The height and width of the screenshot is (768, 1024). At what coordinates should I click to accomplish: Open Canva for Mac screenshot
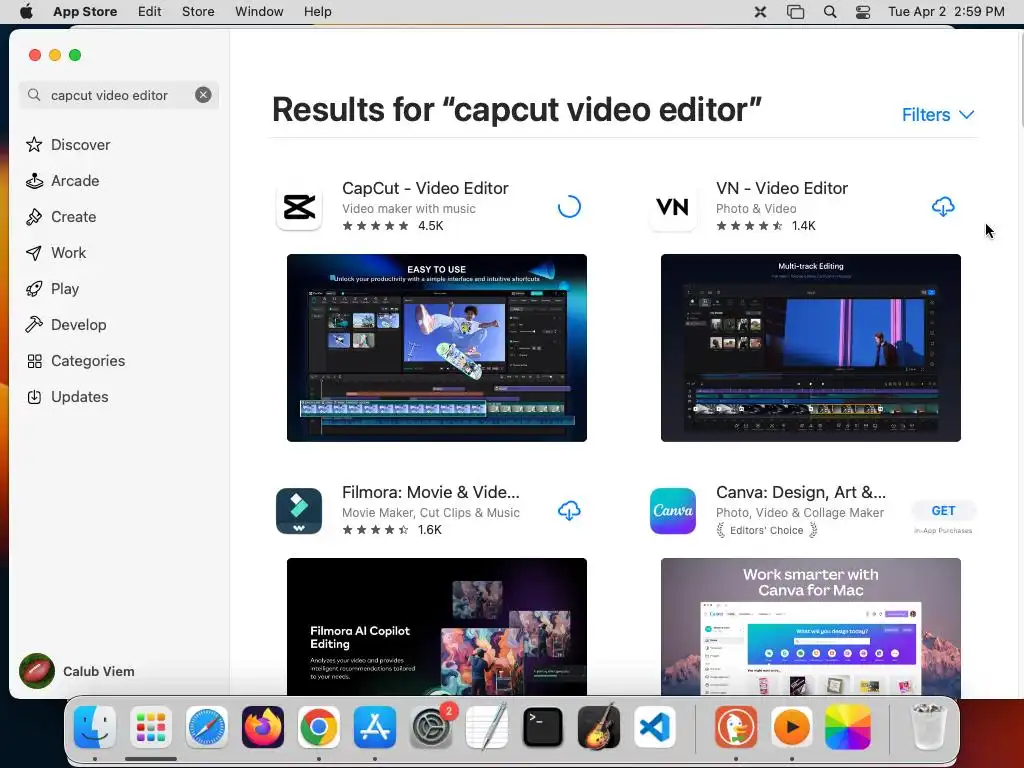pyautogui.click(x=810, y=626)
